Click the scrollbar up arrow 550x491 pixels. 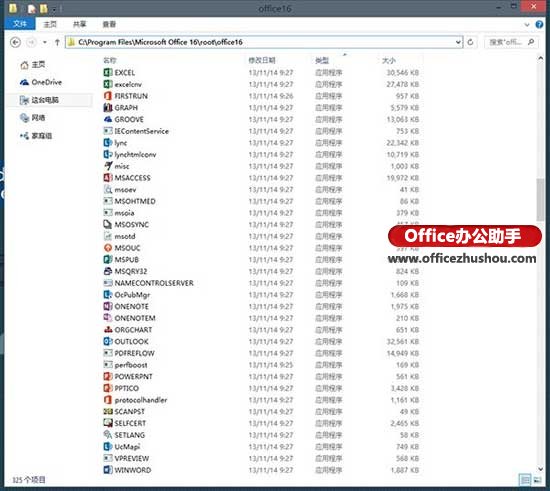(x=540, y=59)
